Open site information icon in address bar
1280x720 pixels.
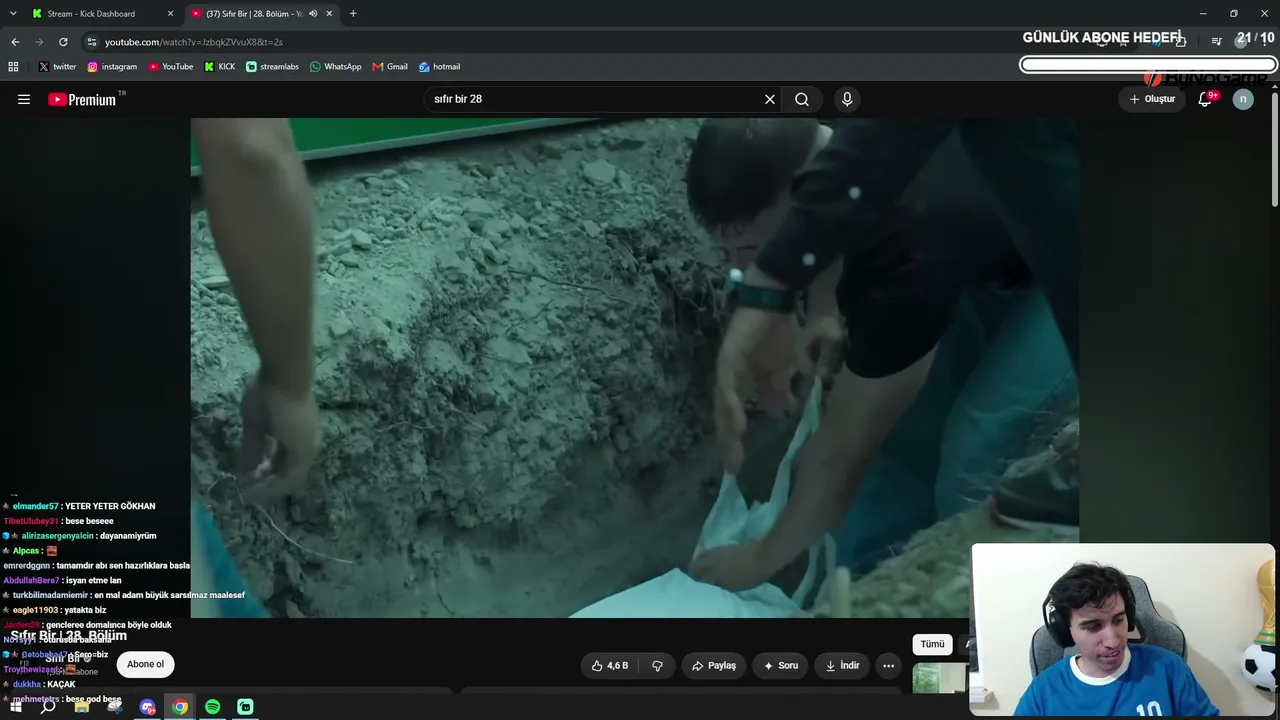click(92, 42)
